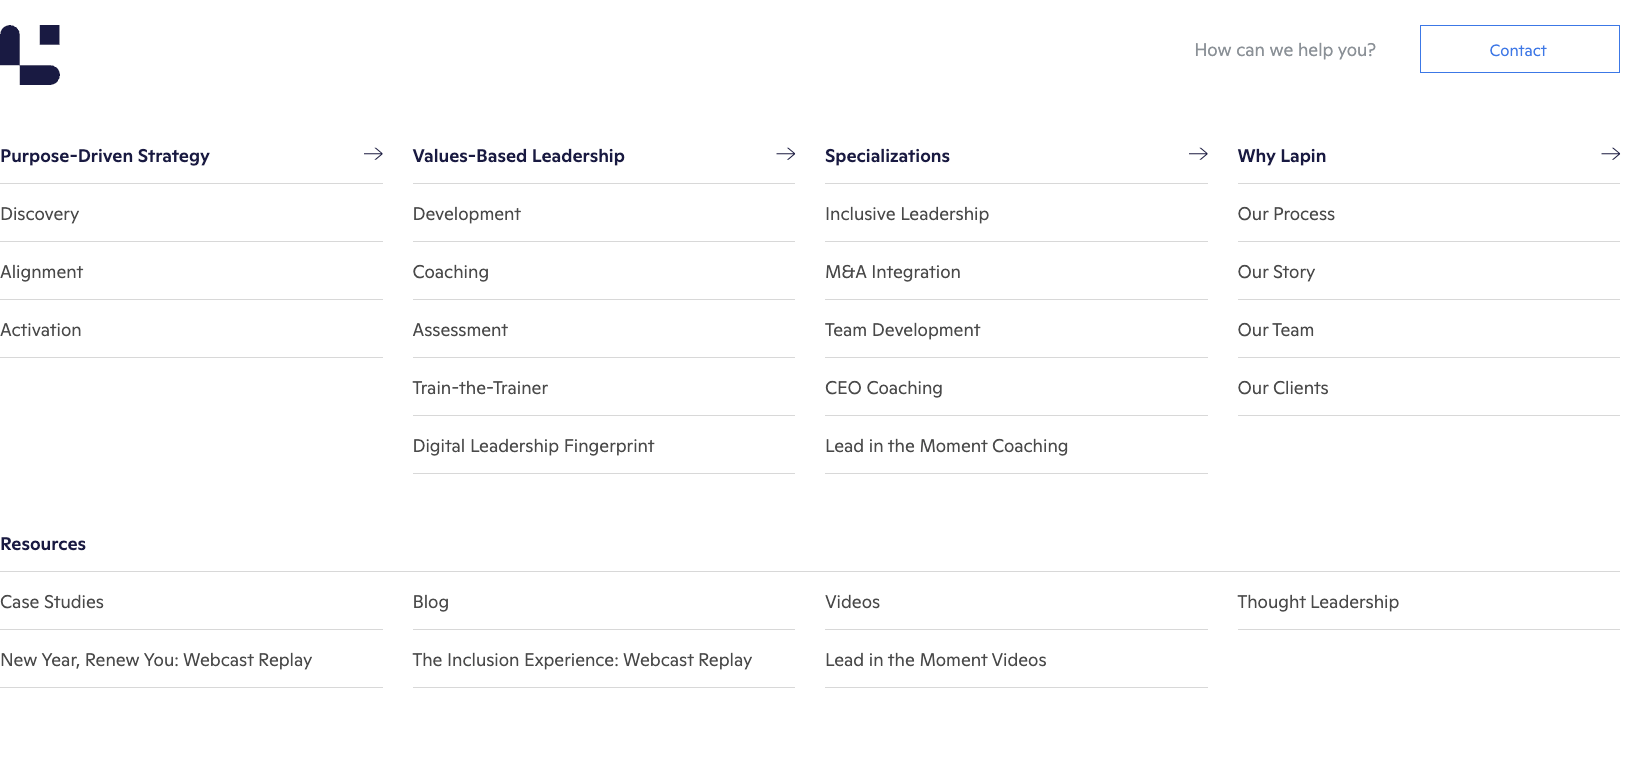
Task: Type in 'How can we help you?' field
Action: (1284, 50)
